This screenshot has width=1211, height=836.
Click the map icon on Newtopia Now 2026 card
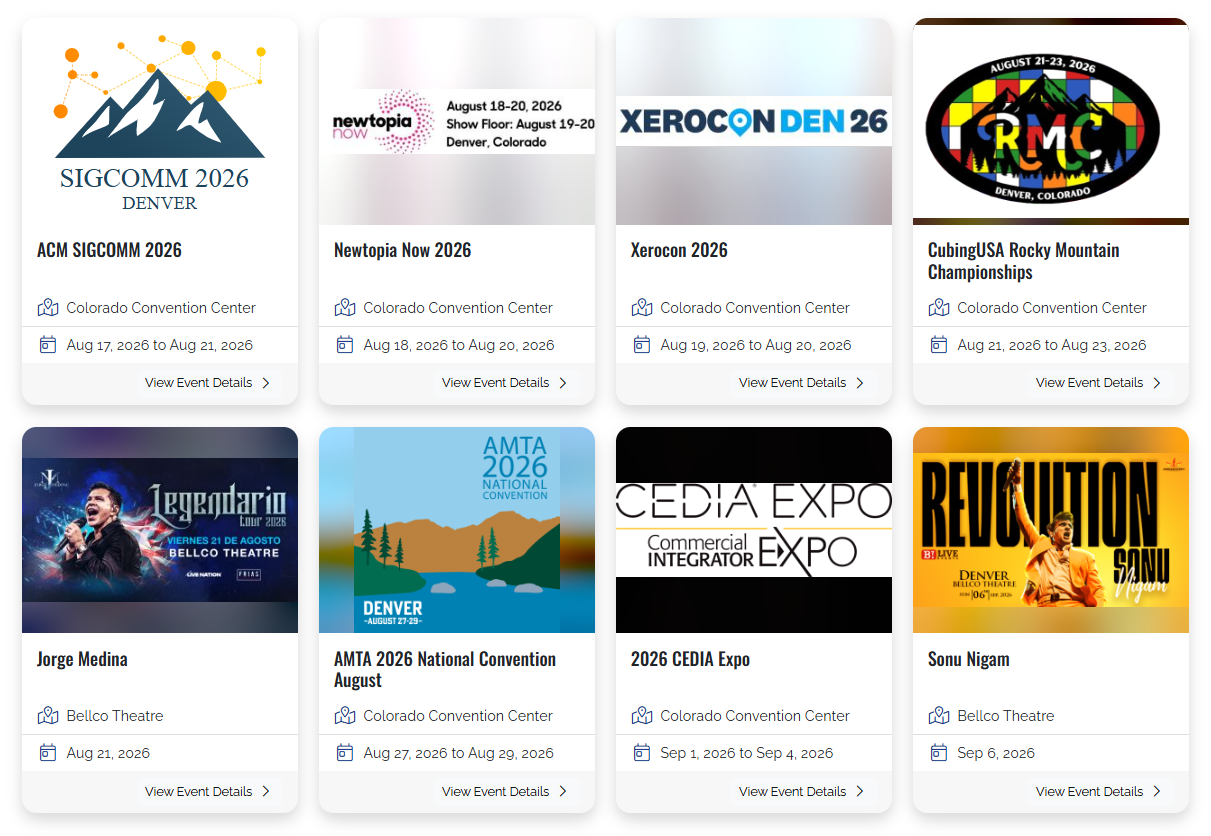[x=345, y=307]
